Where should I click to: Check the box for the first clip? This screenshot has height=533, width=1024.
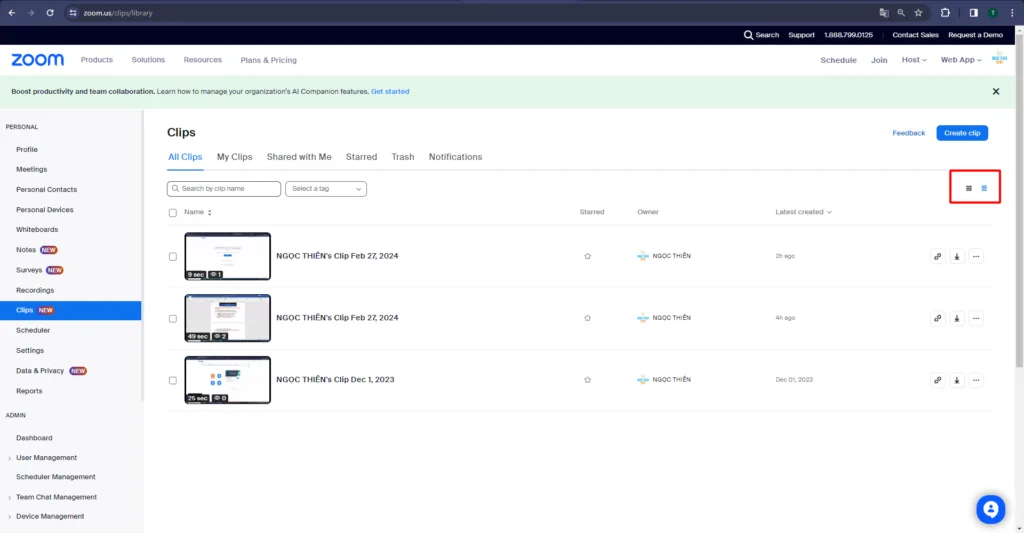click(173, 256)
